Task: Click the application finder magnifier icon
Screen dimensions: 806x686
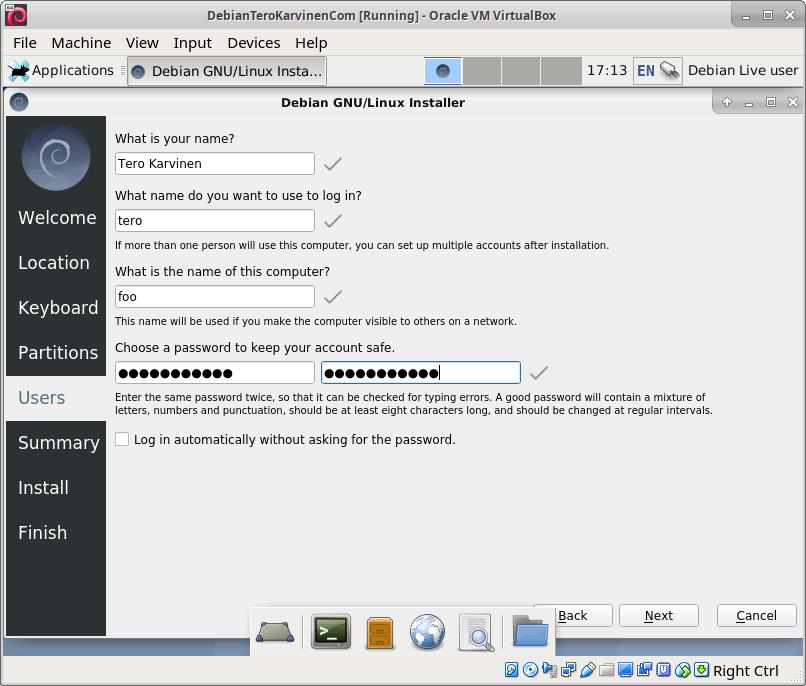Action: click(477, 633)
